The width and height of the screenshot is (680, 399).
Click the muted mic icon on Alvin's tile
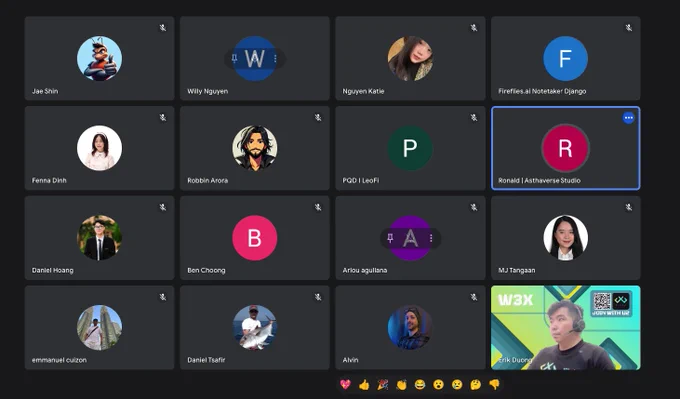point(474,297)
